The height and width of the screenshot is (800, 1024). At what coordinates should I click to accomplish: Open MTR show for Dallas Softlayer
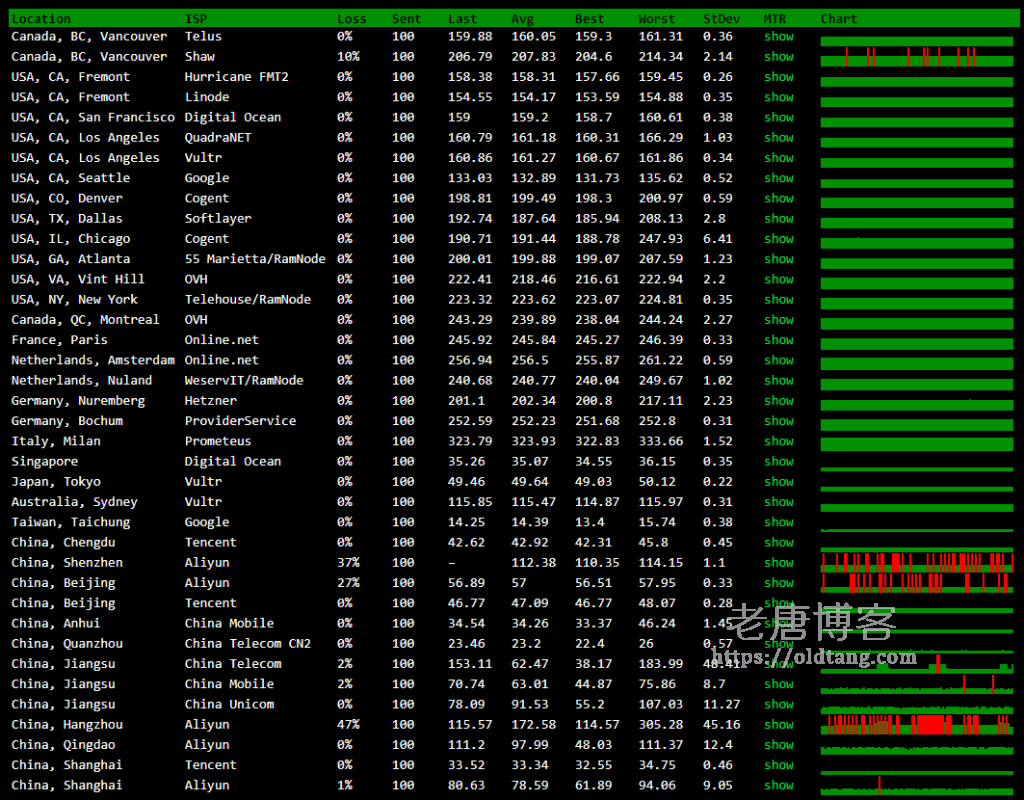(x=778, y=219)
